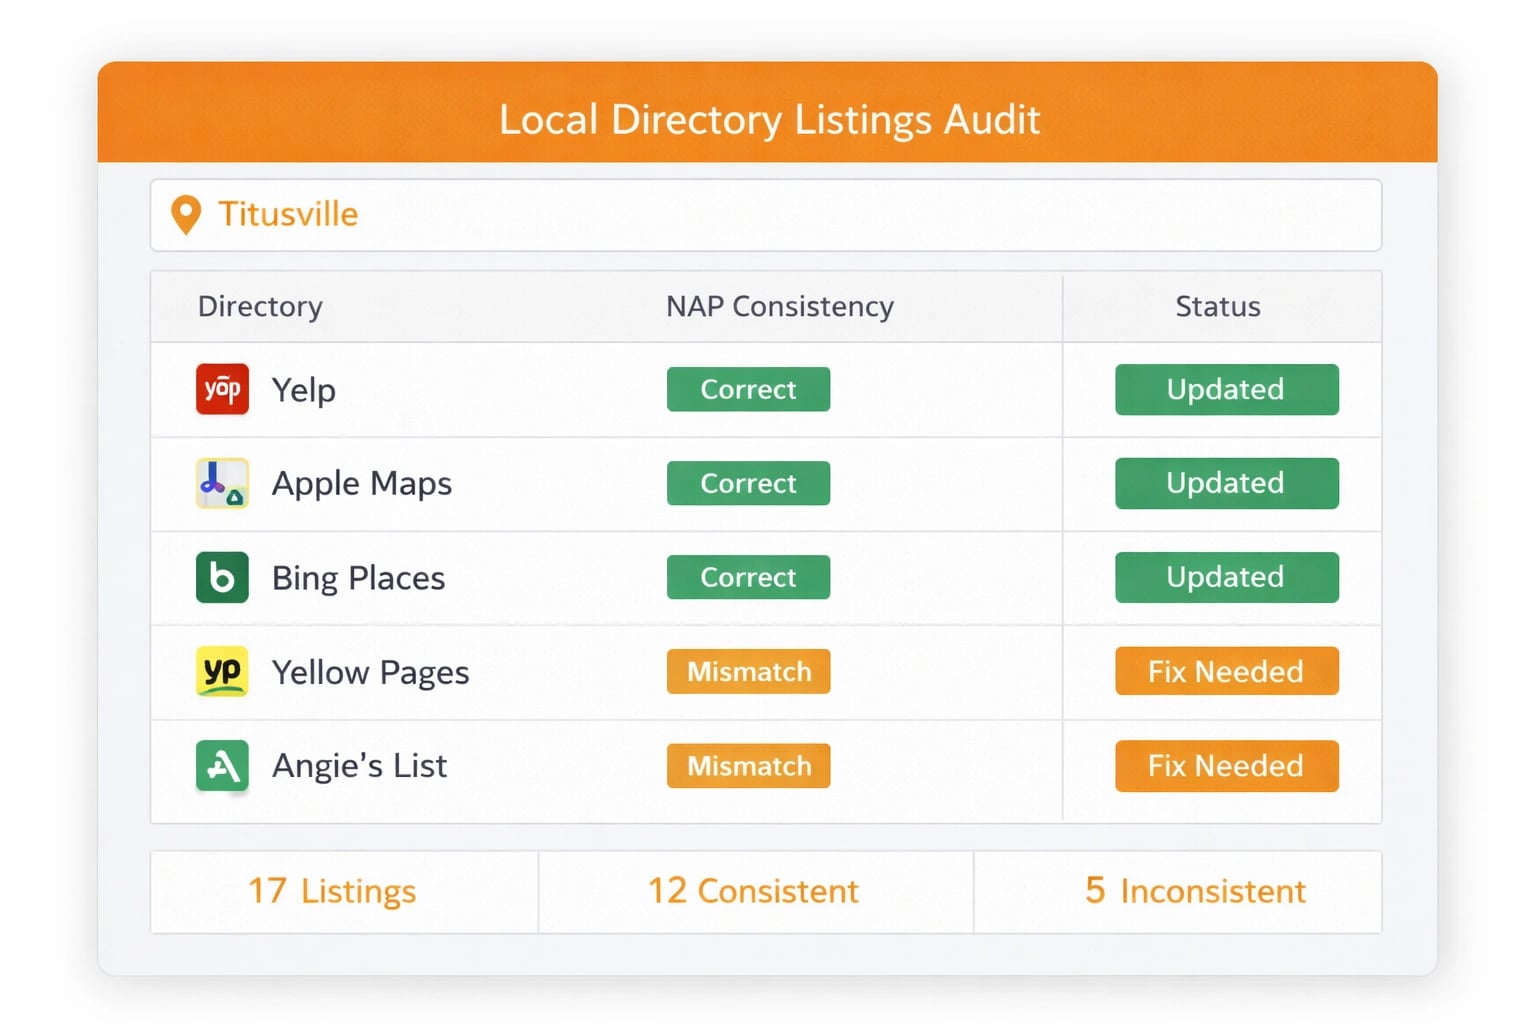This screenshot has width=1536, height=1024.
Task: Click the orange header bar title
Action: pos(770,119)
